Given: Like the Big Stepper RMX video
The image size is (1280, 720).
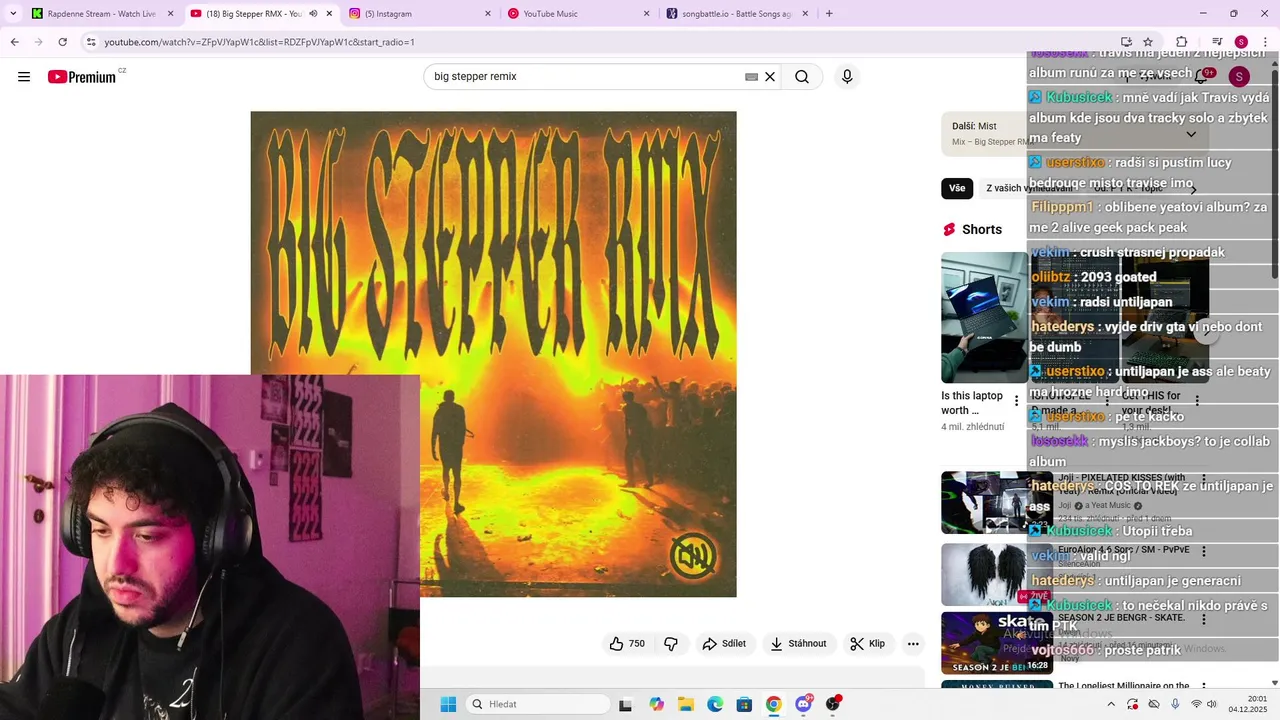Looking at the screenshot, I should pos(628,644).
